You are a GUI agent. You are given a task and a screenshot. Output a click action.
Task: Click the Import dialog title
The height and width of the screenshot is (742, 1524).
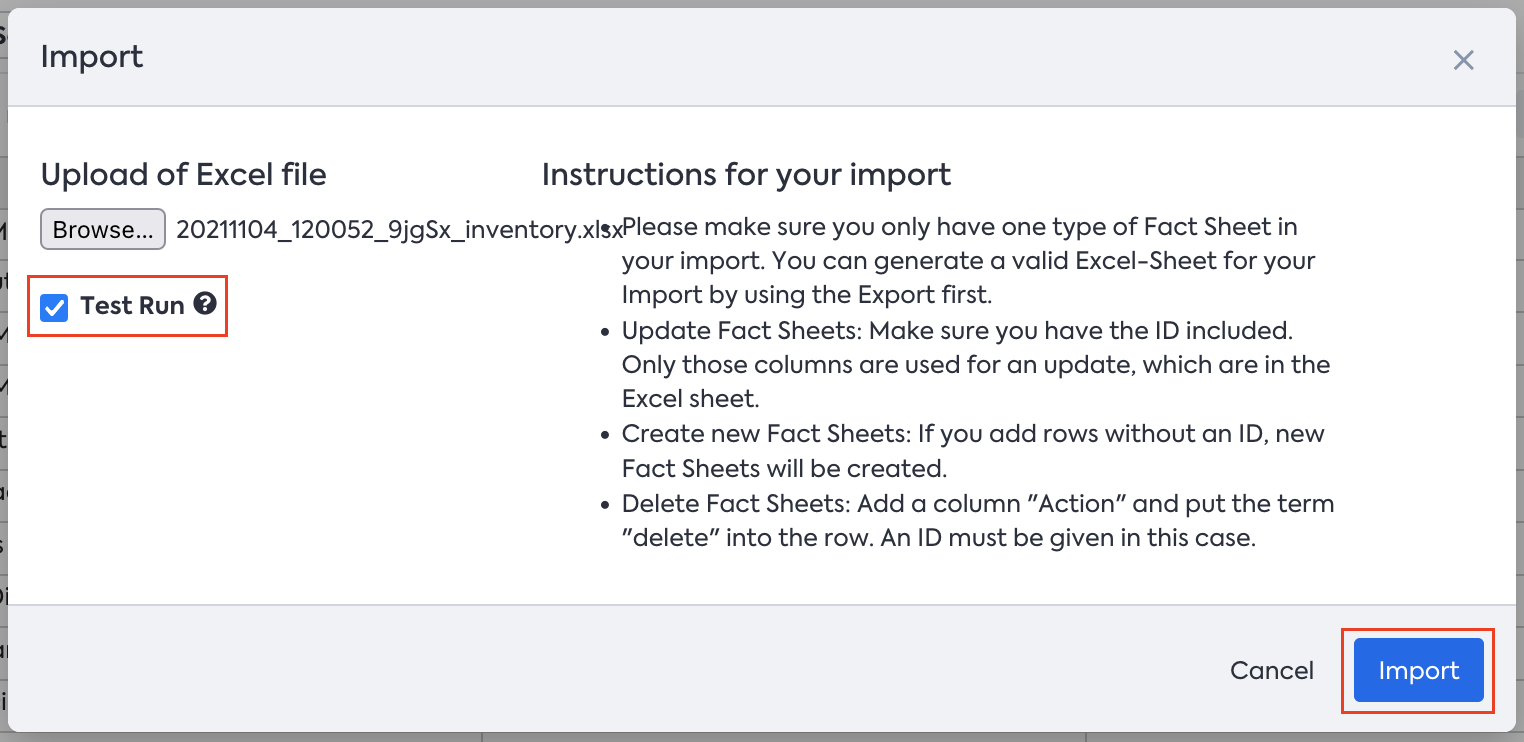coord(92,57)
